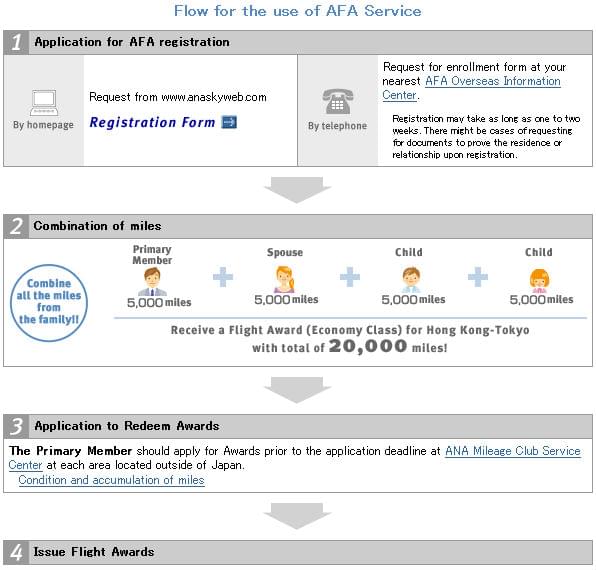Click 'The Primary Member' bold text
This screenshot has width=596, height=570.
coord(71,451)
